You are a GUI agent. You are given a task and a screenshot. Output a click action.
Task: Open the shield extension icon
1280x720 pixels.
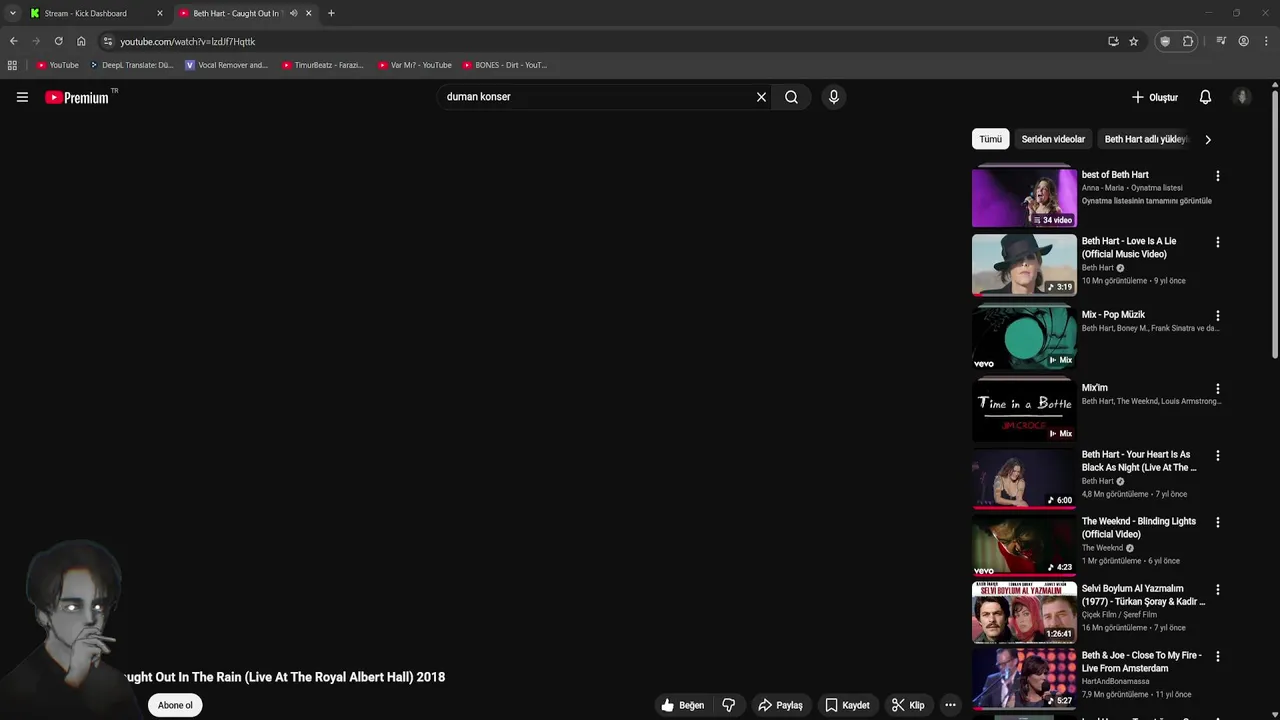click(x=1165, y=41)
